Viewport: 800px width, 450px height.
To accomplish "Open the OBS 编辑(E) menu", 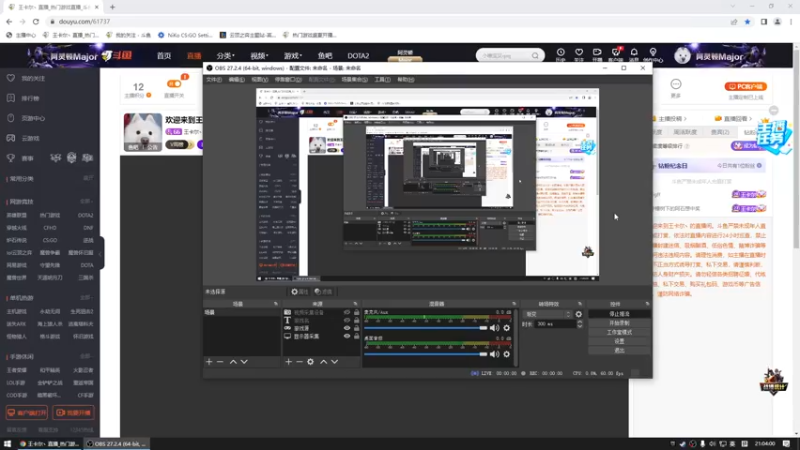I will [236, 80].
